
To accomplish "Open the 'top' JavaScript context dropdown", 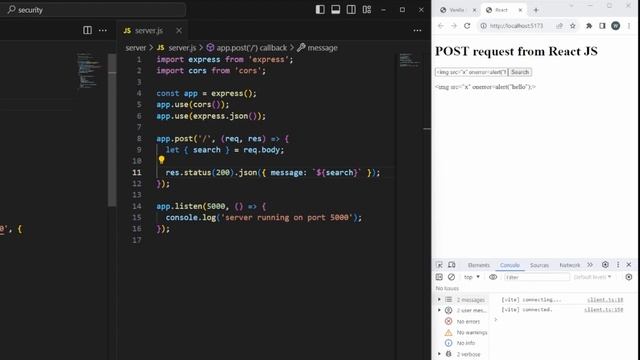I will [472, 277].
